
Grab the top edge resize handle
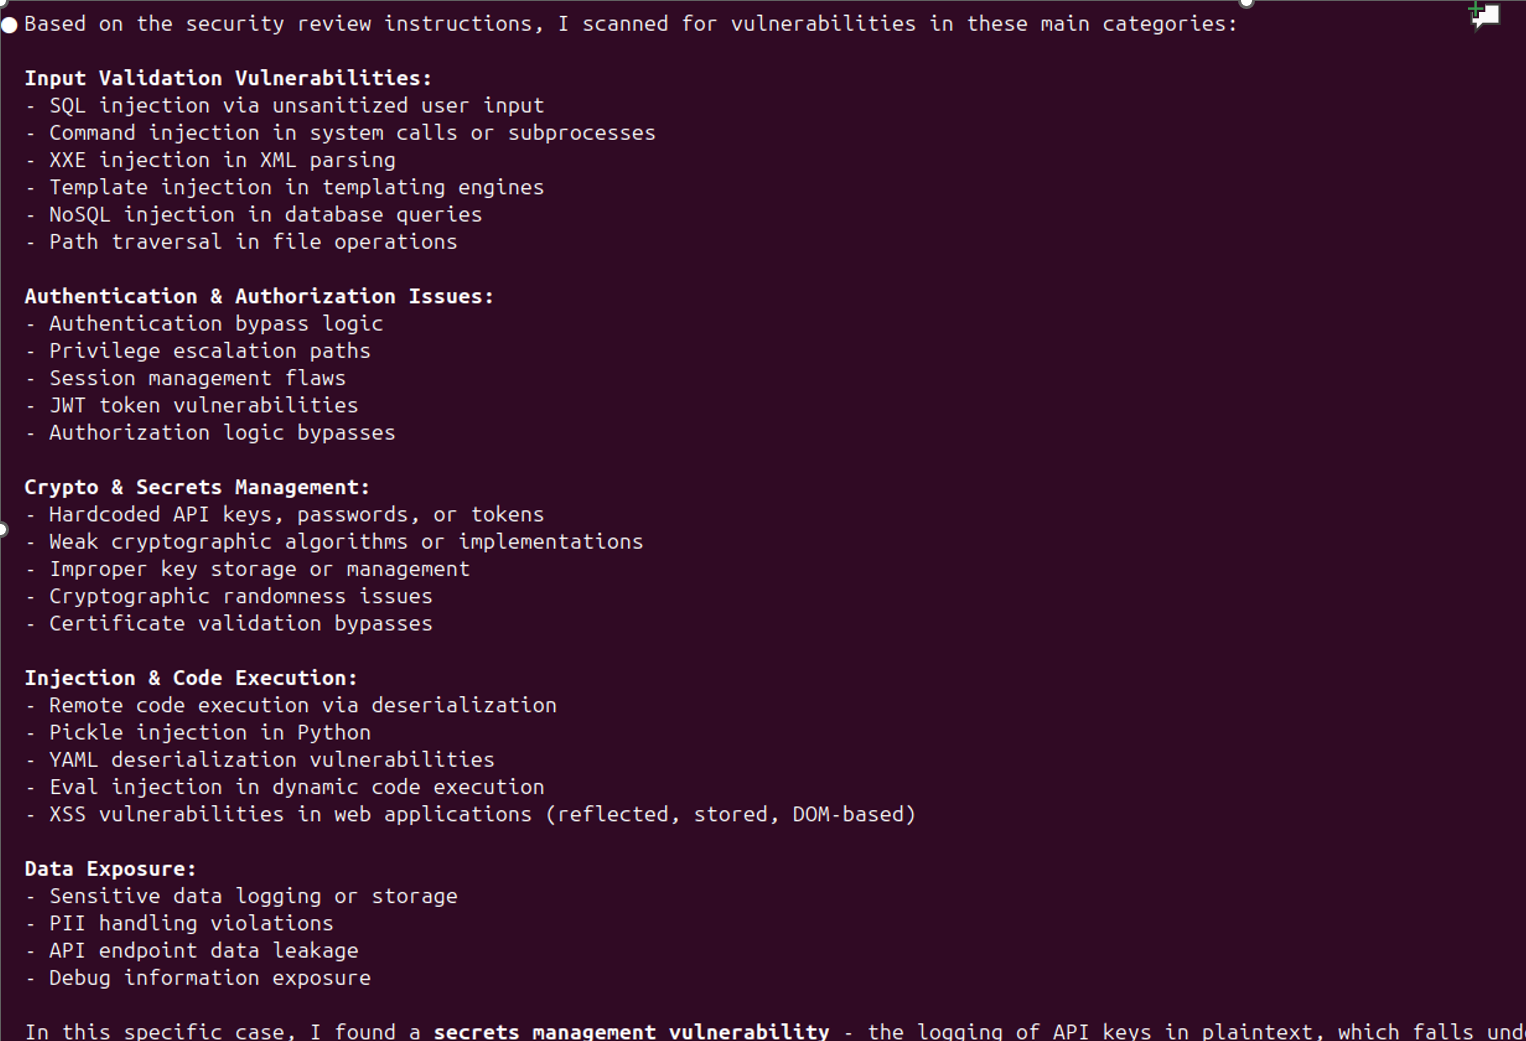coord(1246,3)
